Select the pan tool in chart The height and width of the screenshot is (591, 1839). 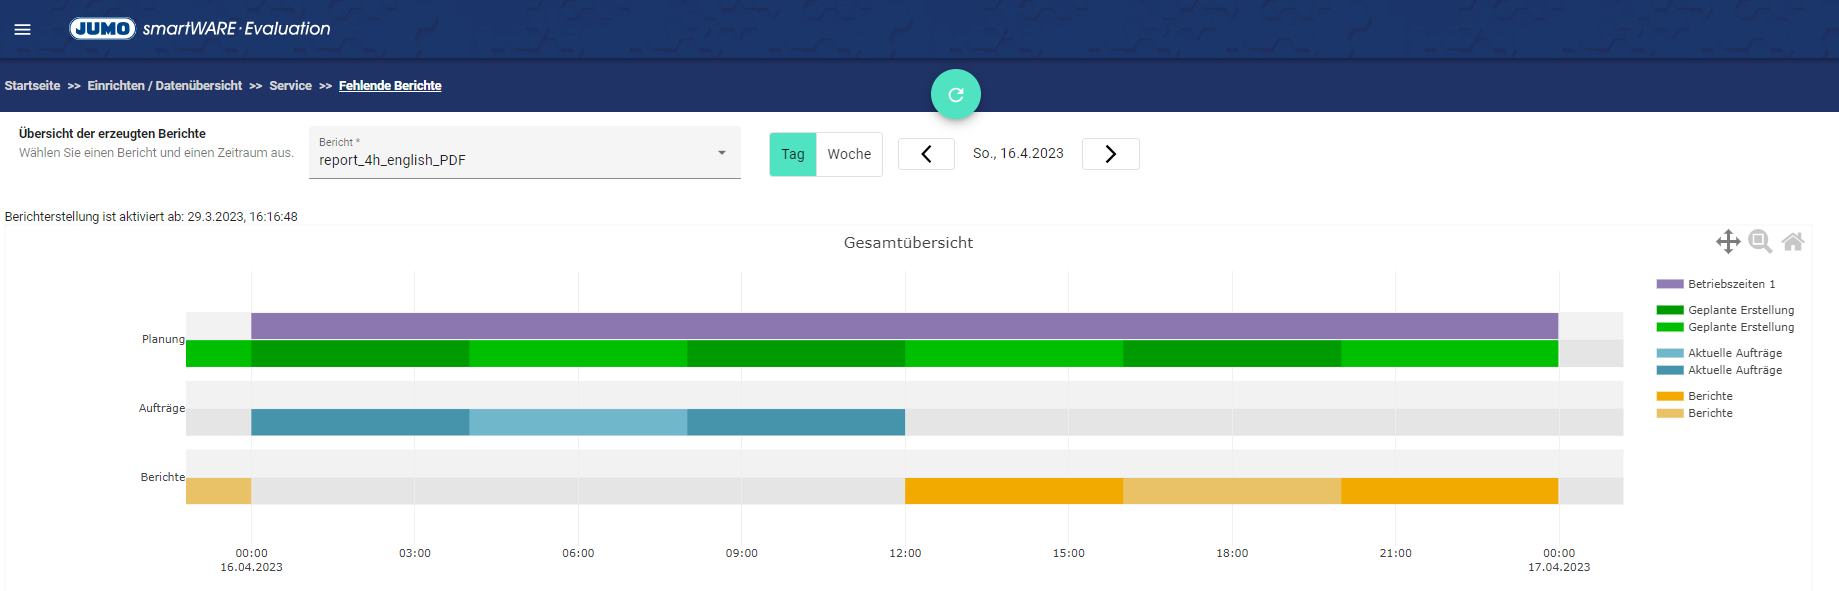coord(1727,242)
